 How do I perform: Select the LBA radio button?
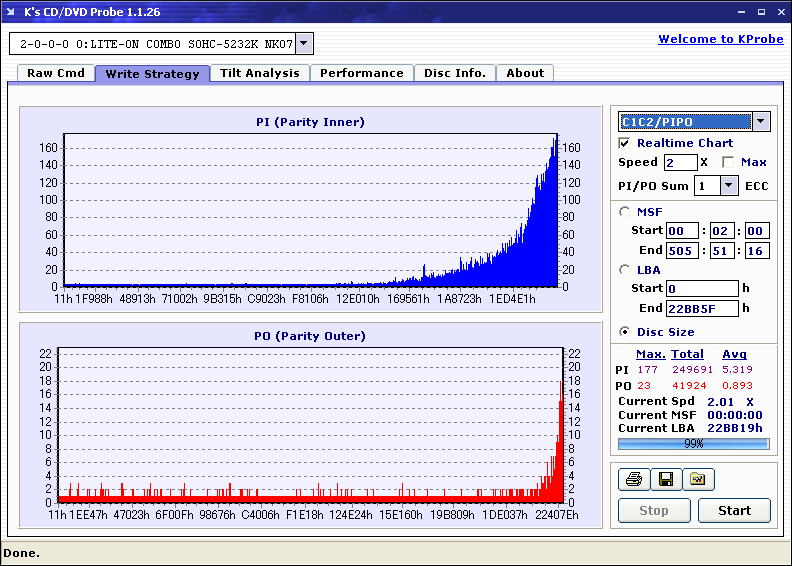click(625, 270)
